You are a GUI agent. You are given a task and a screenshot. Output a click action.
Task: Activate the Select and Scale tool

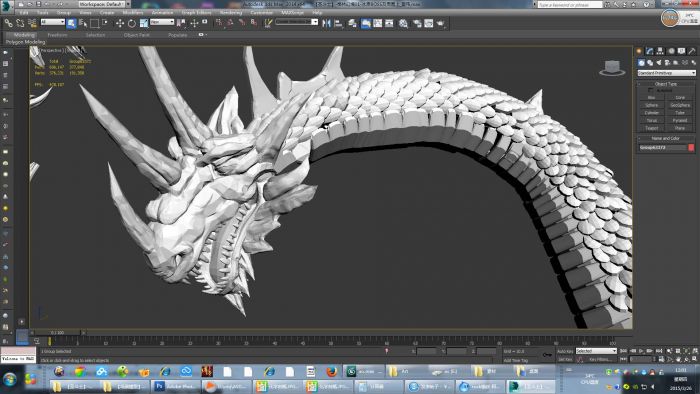(144, 23)
